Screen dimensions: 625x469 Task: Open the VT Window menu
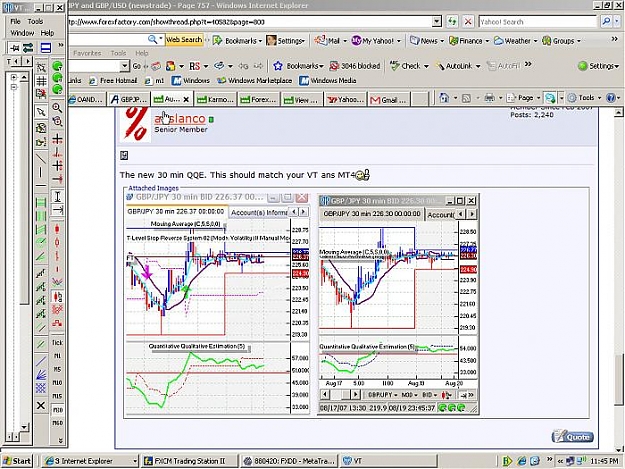pyautogui.click(x=22, y=33)
